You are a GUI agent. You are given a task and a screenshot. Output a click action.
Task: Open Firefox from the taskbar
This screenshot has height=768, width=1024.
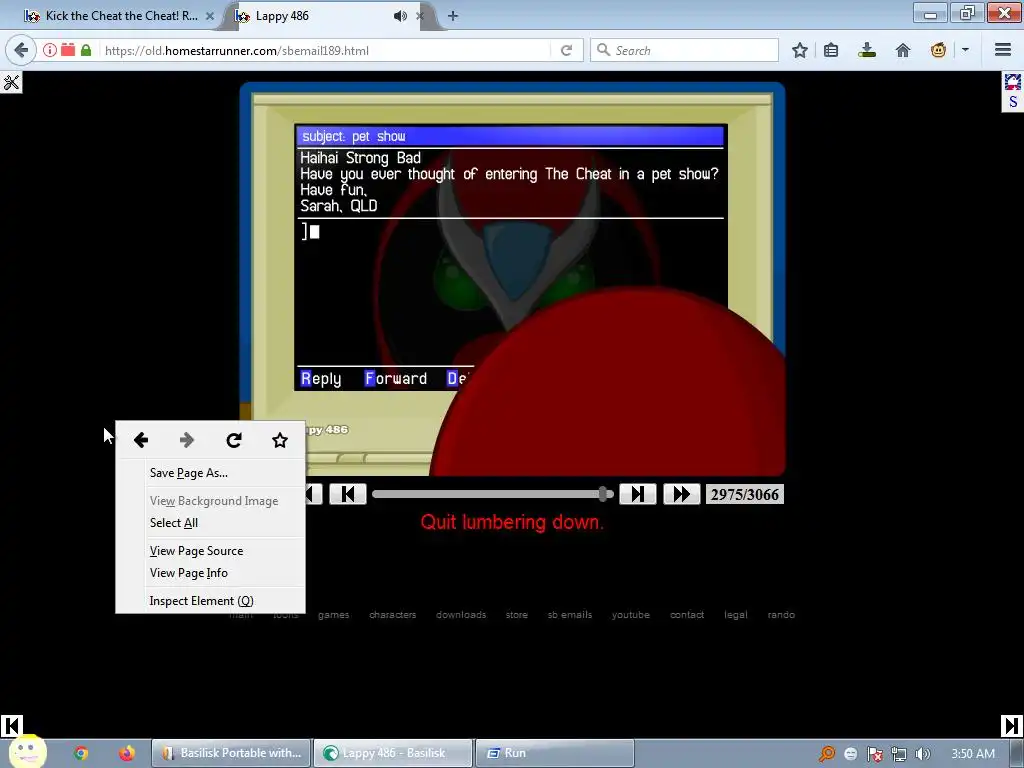coord(127,753)
